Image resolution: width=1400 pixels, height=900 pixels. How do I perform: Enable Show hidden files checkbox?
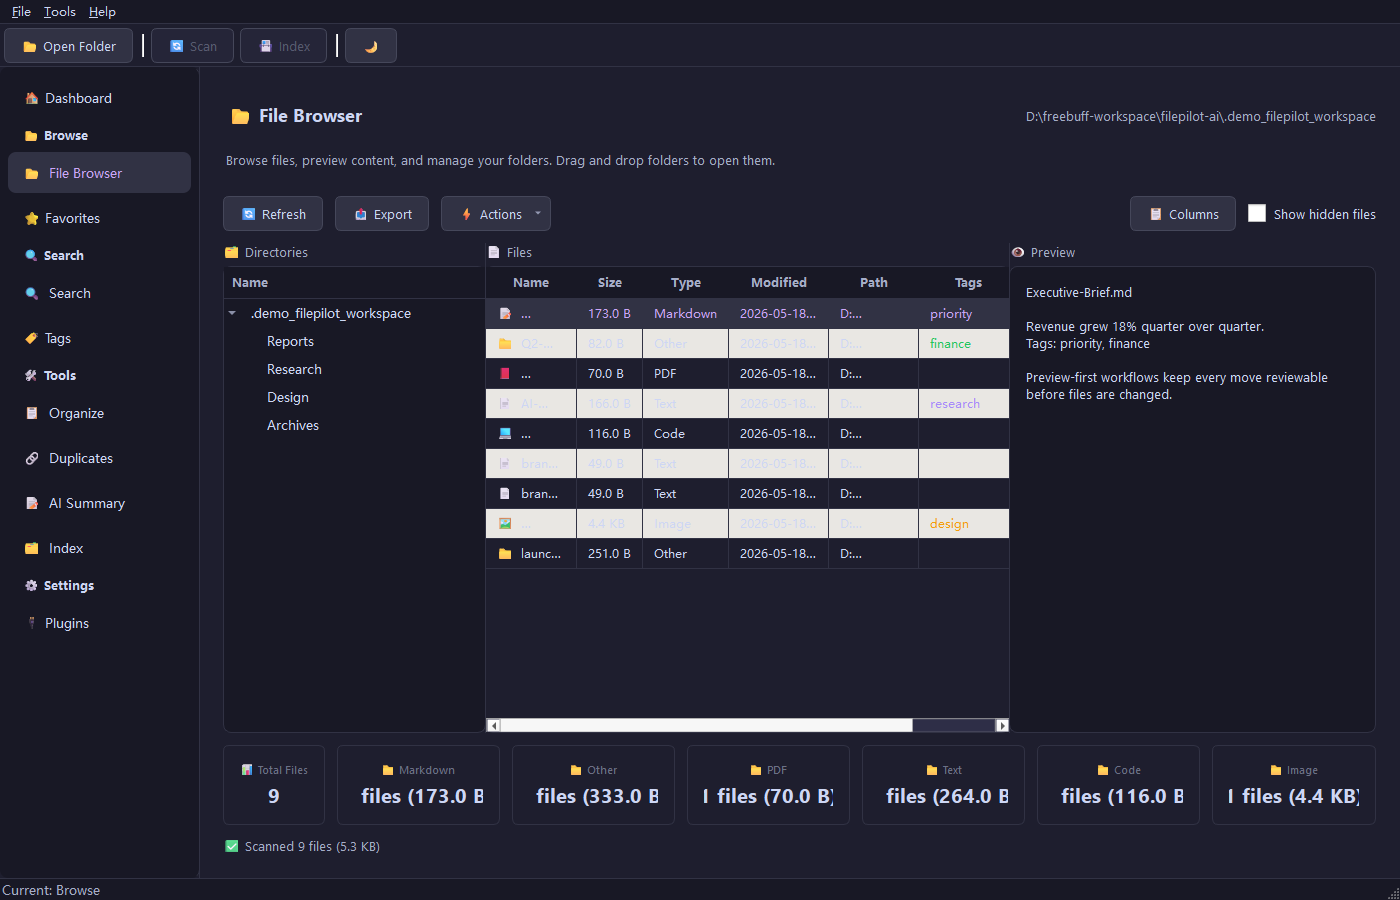[x=1257, y=214]
